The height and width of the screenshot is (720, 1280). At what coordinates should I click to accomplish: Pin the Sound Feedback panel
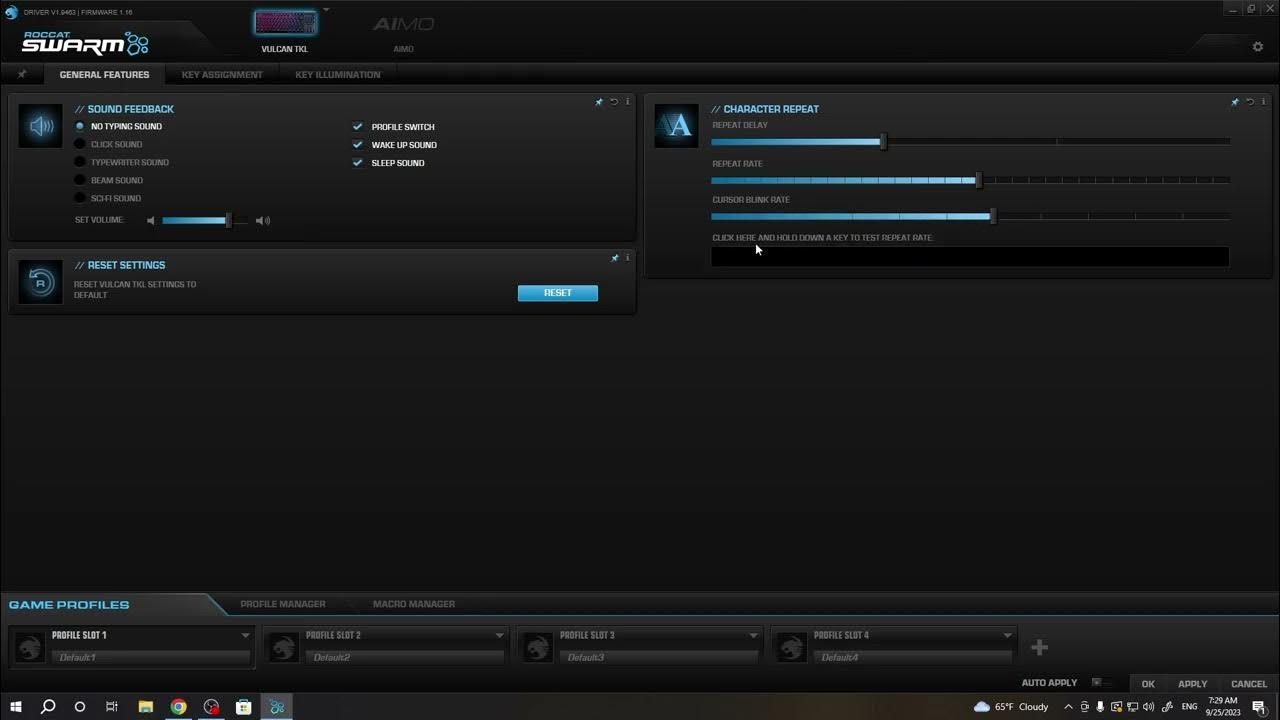pos(599,102)
